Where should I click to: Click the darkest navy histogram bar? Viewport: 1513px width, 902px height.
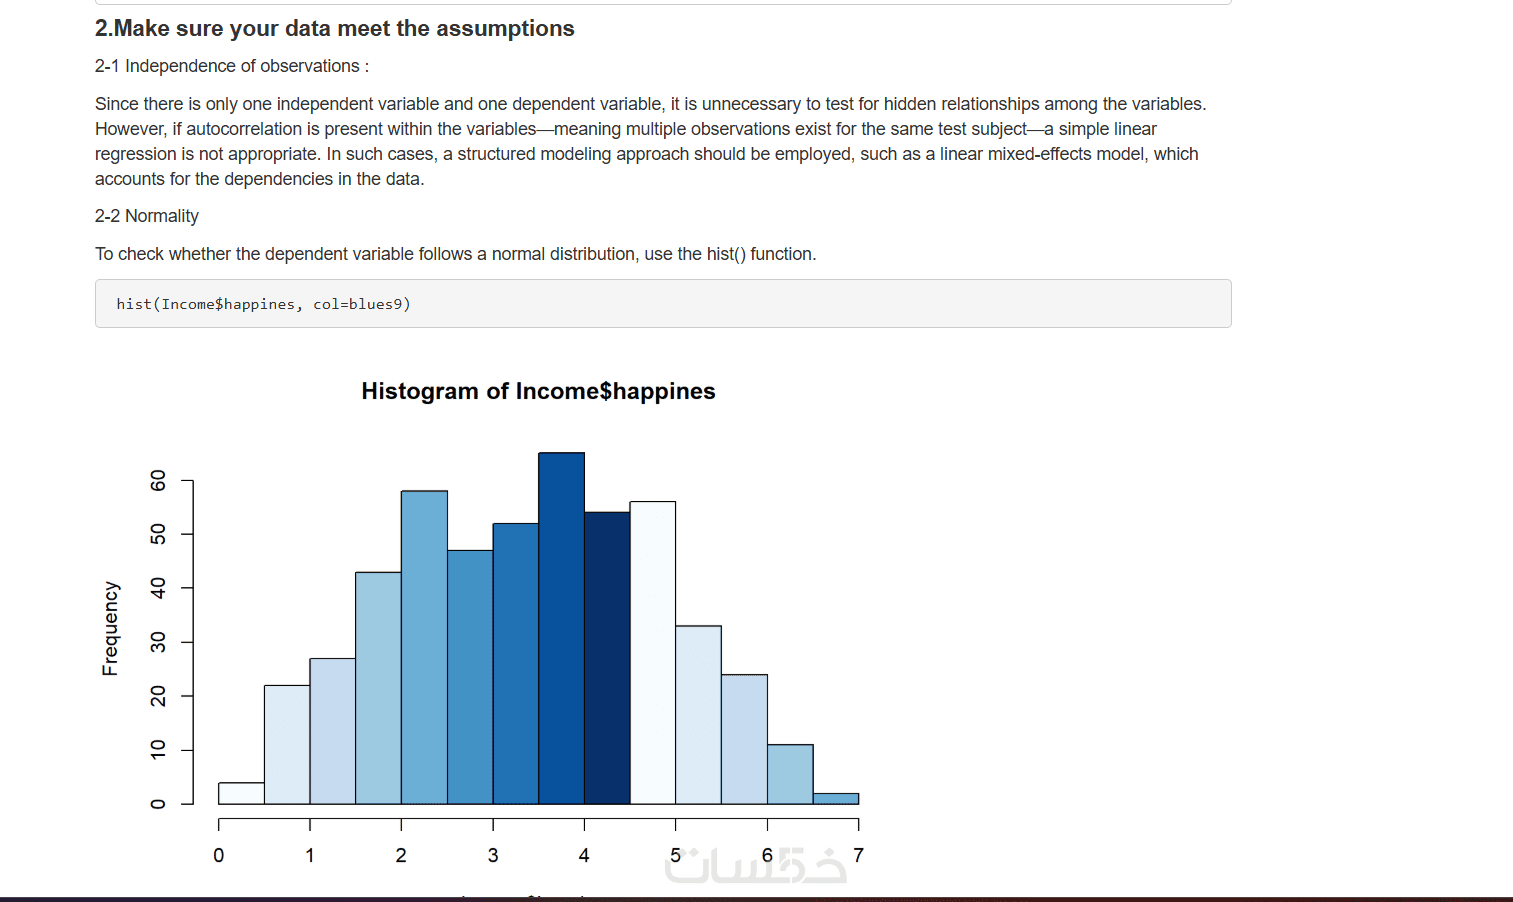[607, 658]
